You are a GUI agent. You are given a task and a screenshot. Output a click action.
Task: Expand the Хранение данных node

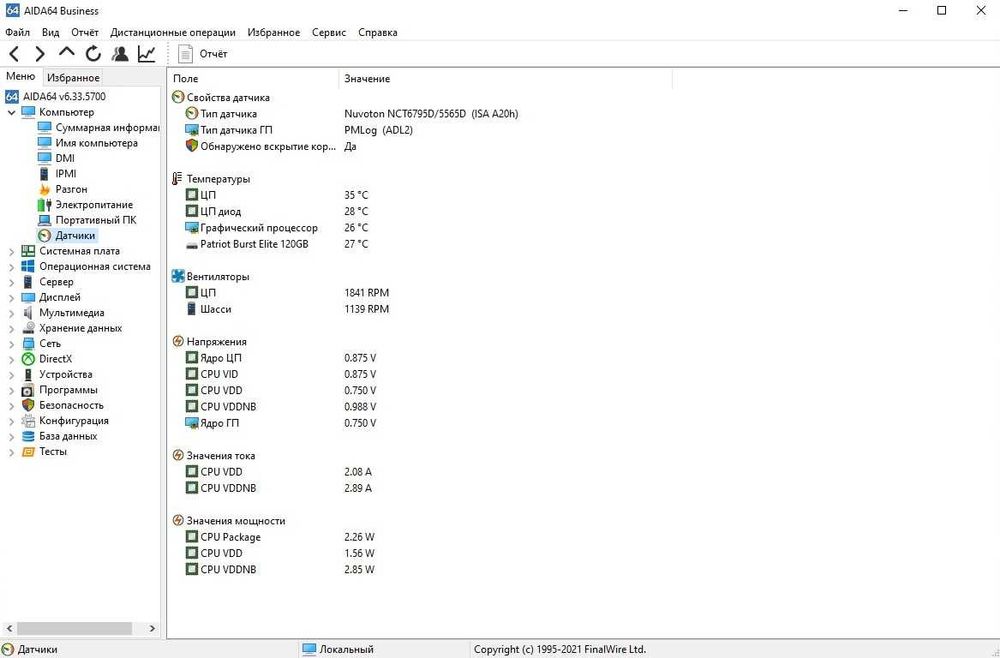11,328
